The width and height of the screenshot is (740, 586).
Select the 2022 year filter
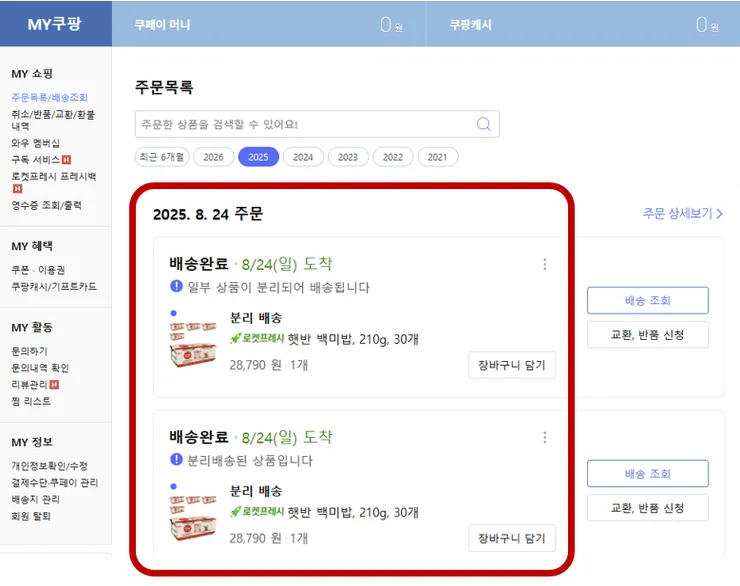393,157
